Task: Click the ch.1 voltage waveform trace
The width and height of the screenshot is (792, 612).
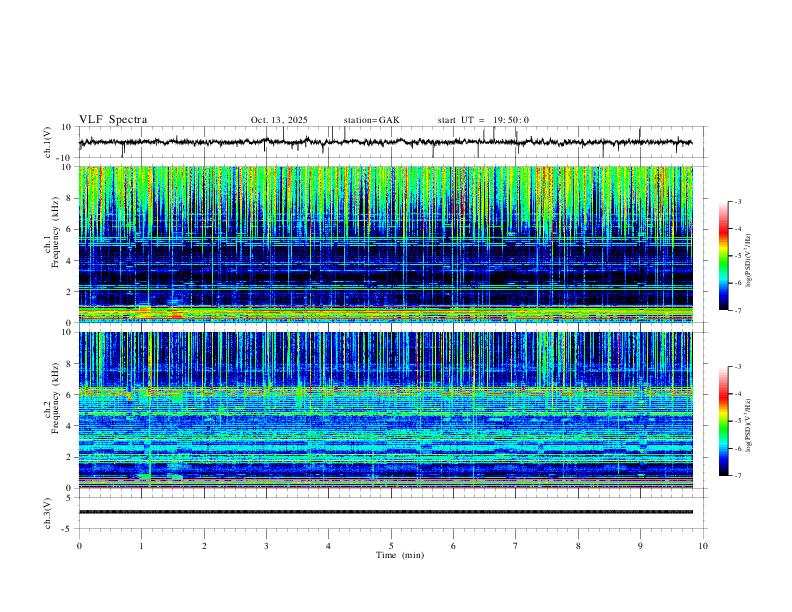Action: pyautogui.click(x=385, y=142)
